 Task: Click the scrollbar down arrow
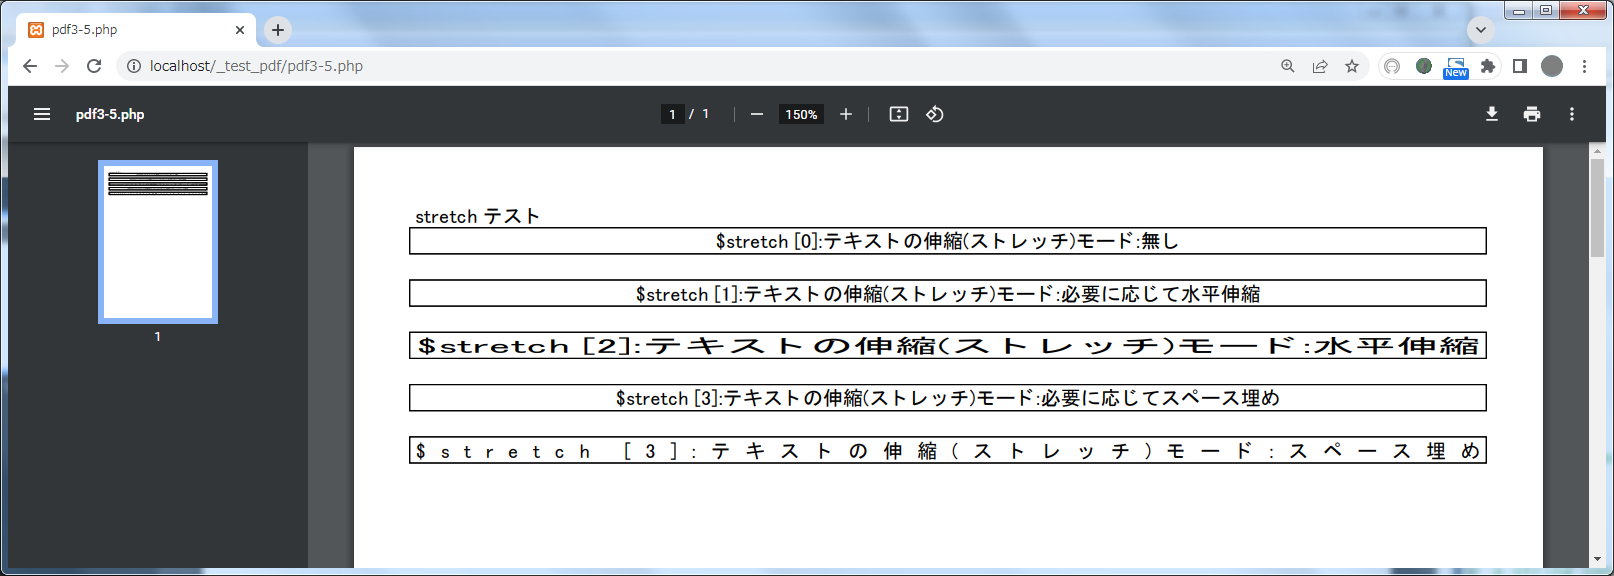click(x=1597, y=560)
